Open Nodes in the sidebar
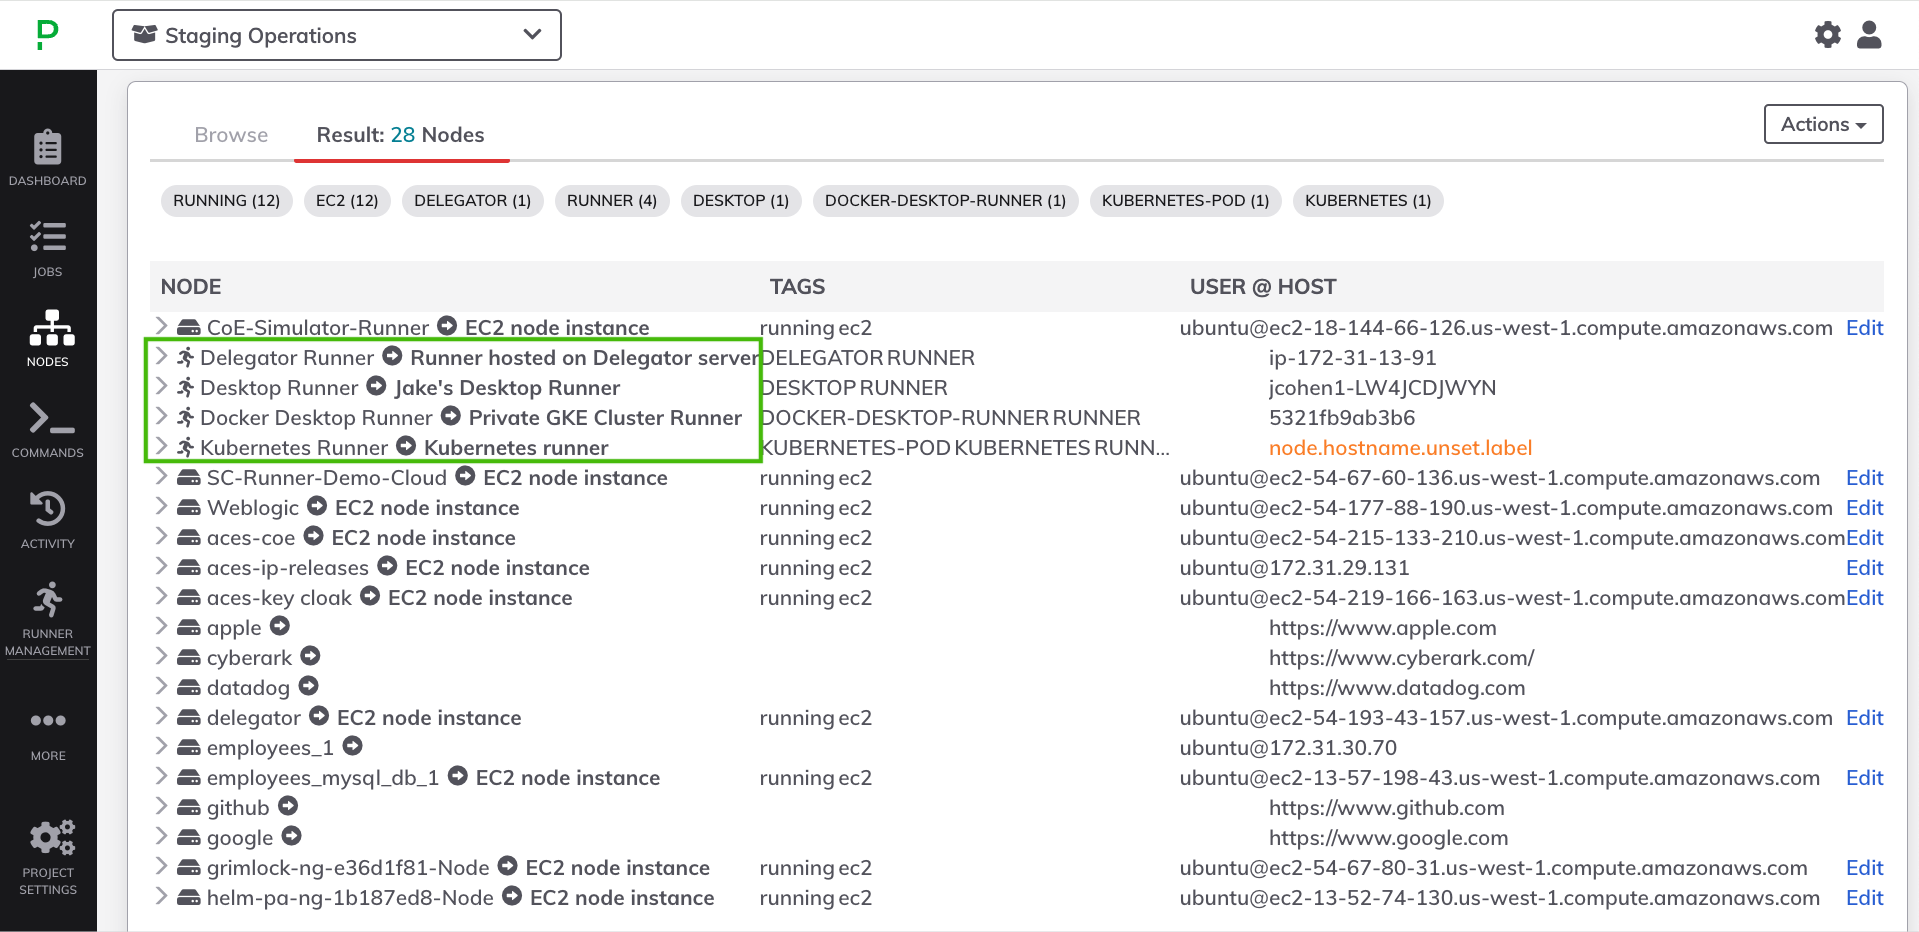The image size is (1919, 932). click(48, 339)
